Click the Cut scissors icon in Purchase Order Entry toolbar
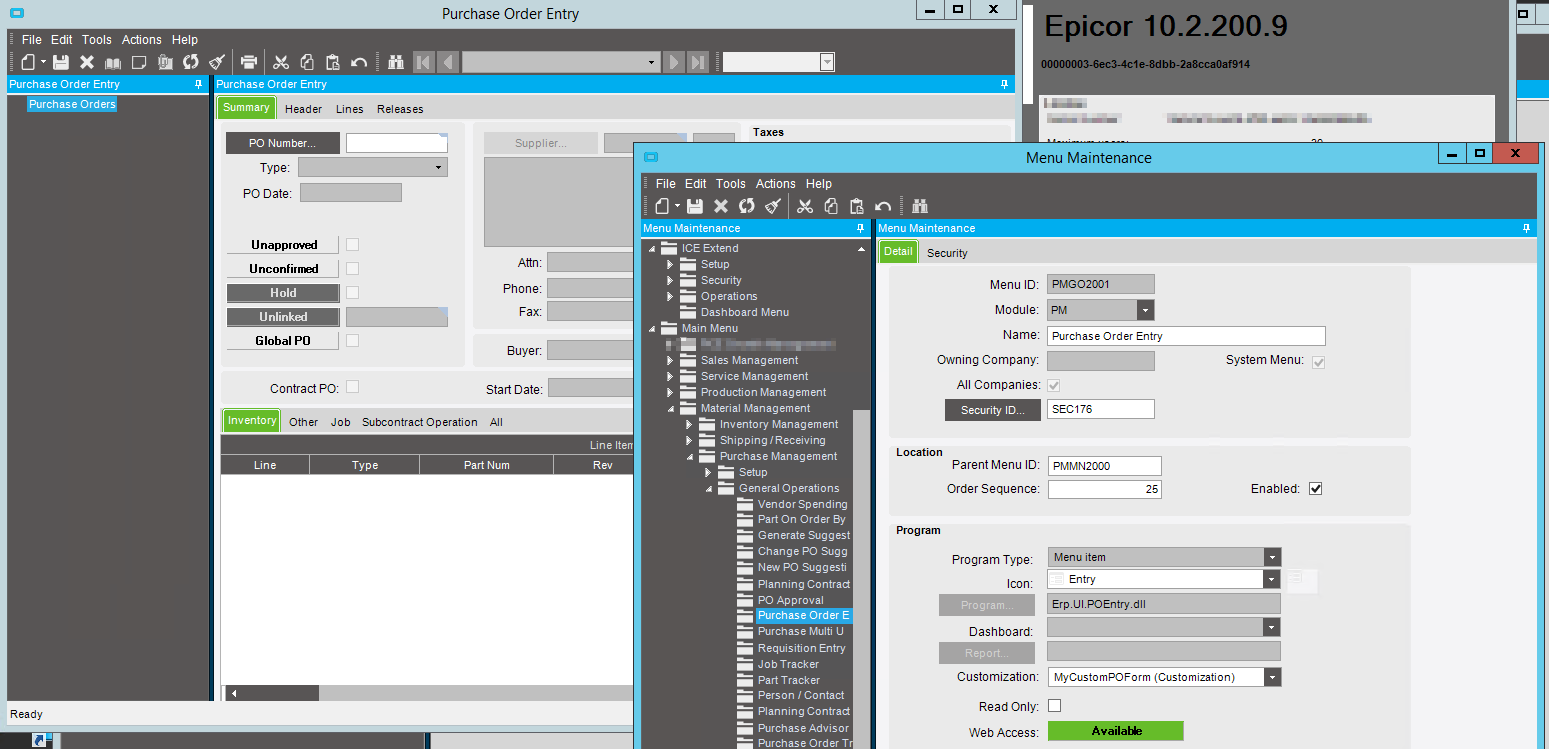 pyautogui.click(x=281, y=62)
